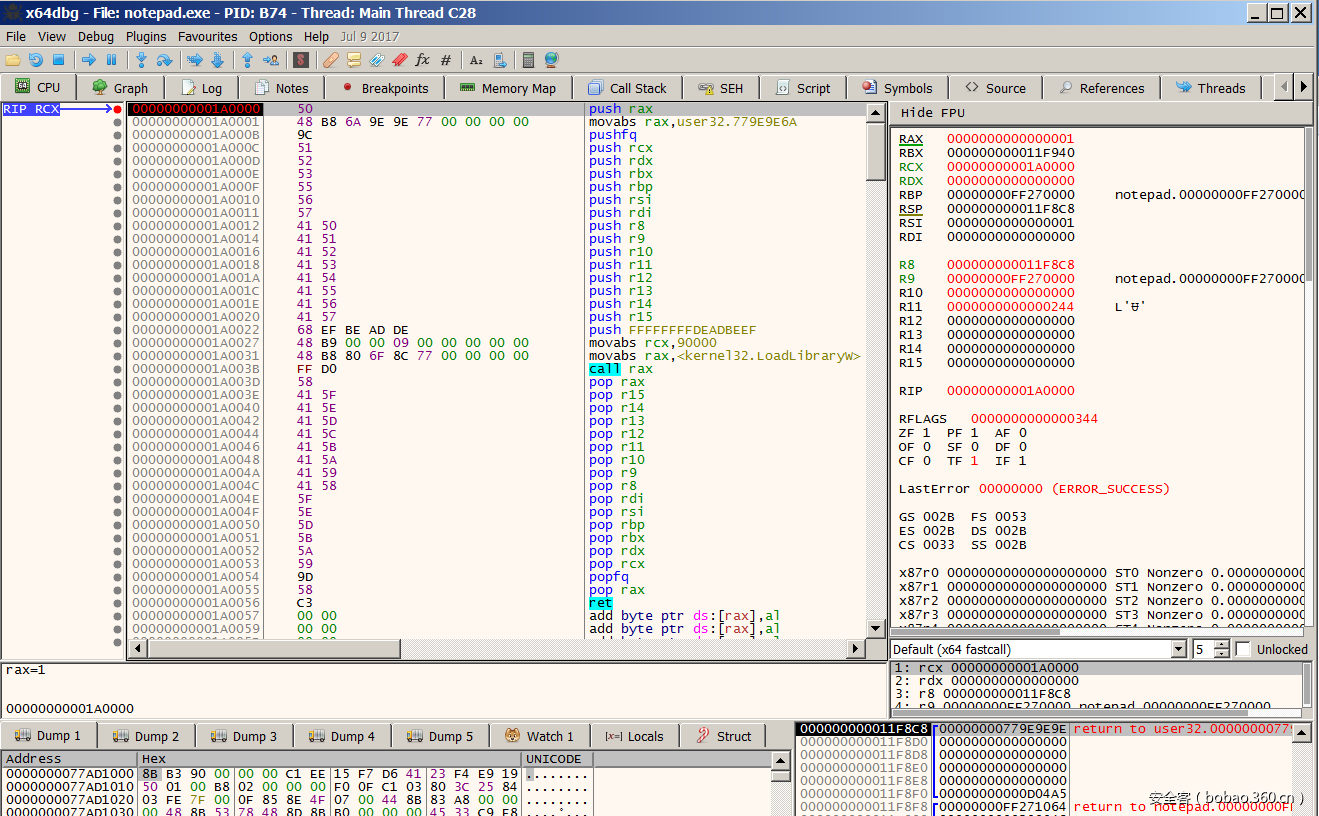This screenshot has width=1319, height=816.
Task: Click the Scylla 'S' plugin icon
Action: point(300,60)
